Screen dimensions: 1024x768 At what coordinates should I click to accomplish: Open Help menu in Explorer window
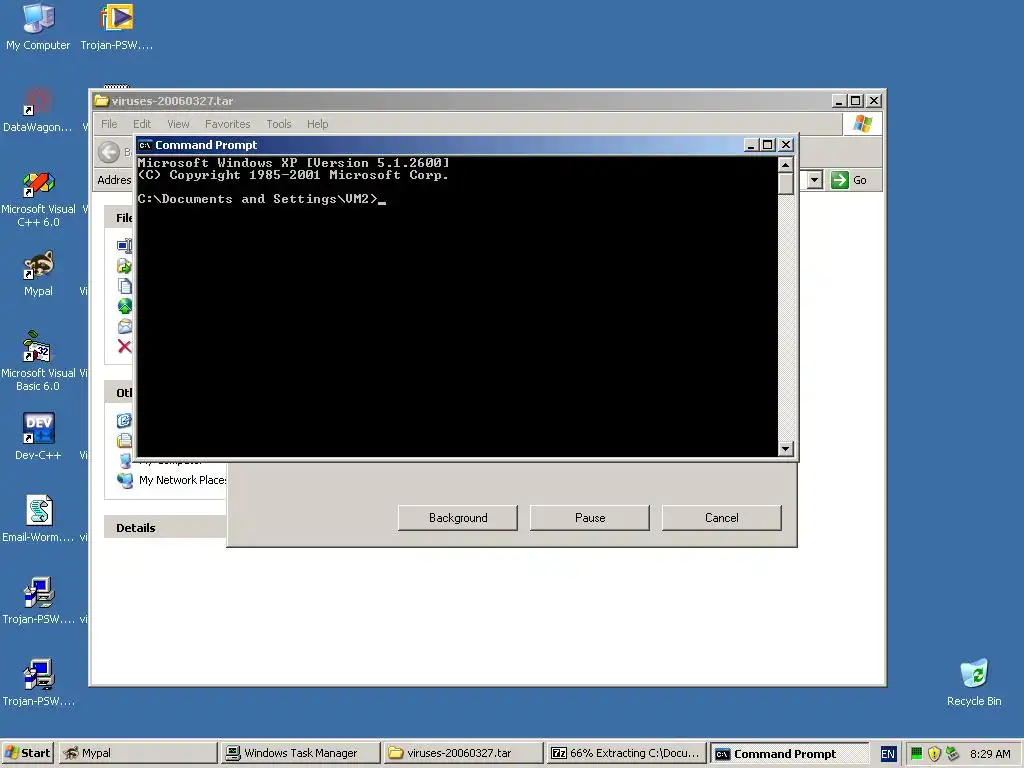317,124
